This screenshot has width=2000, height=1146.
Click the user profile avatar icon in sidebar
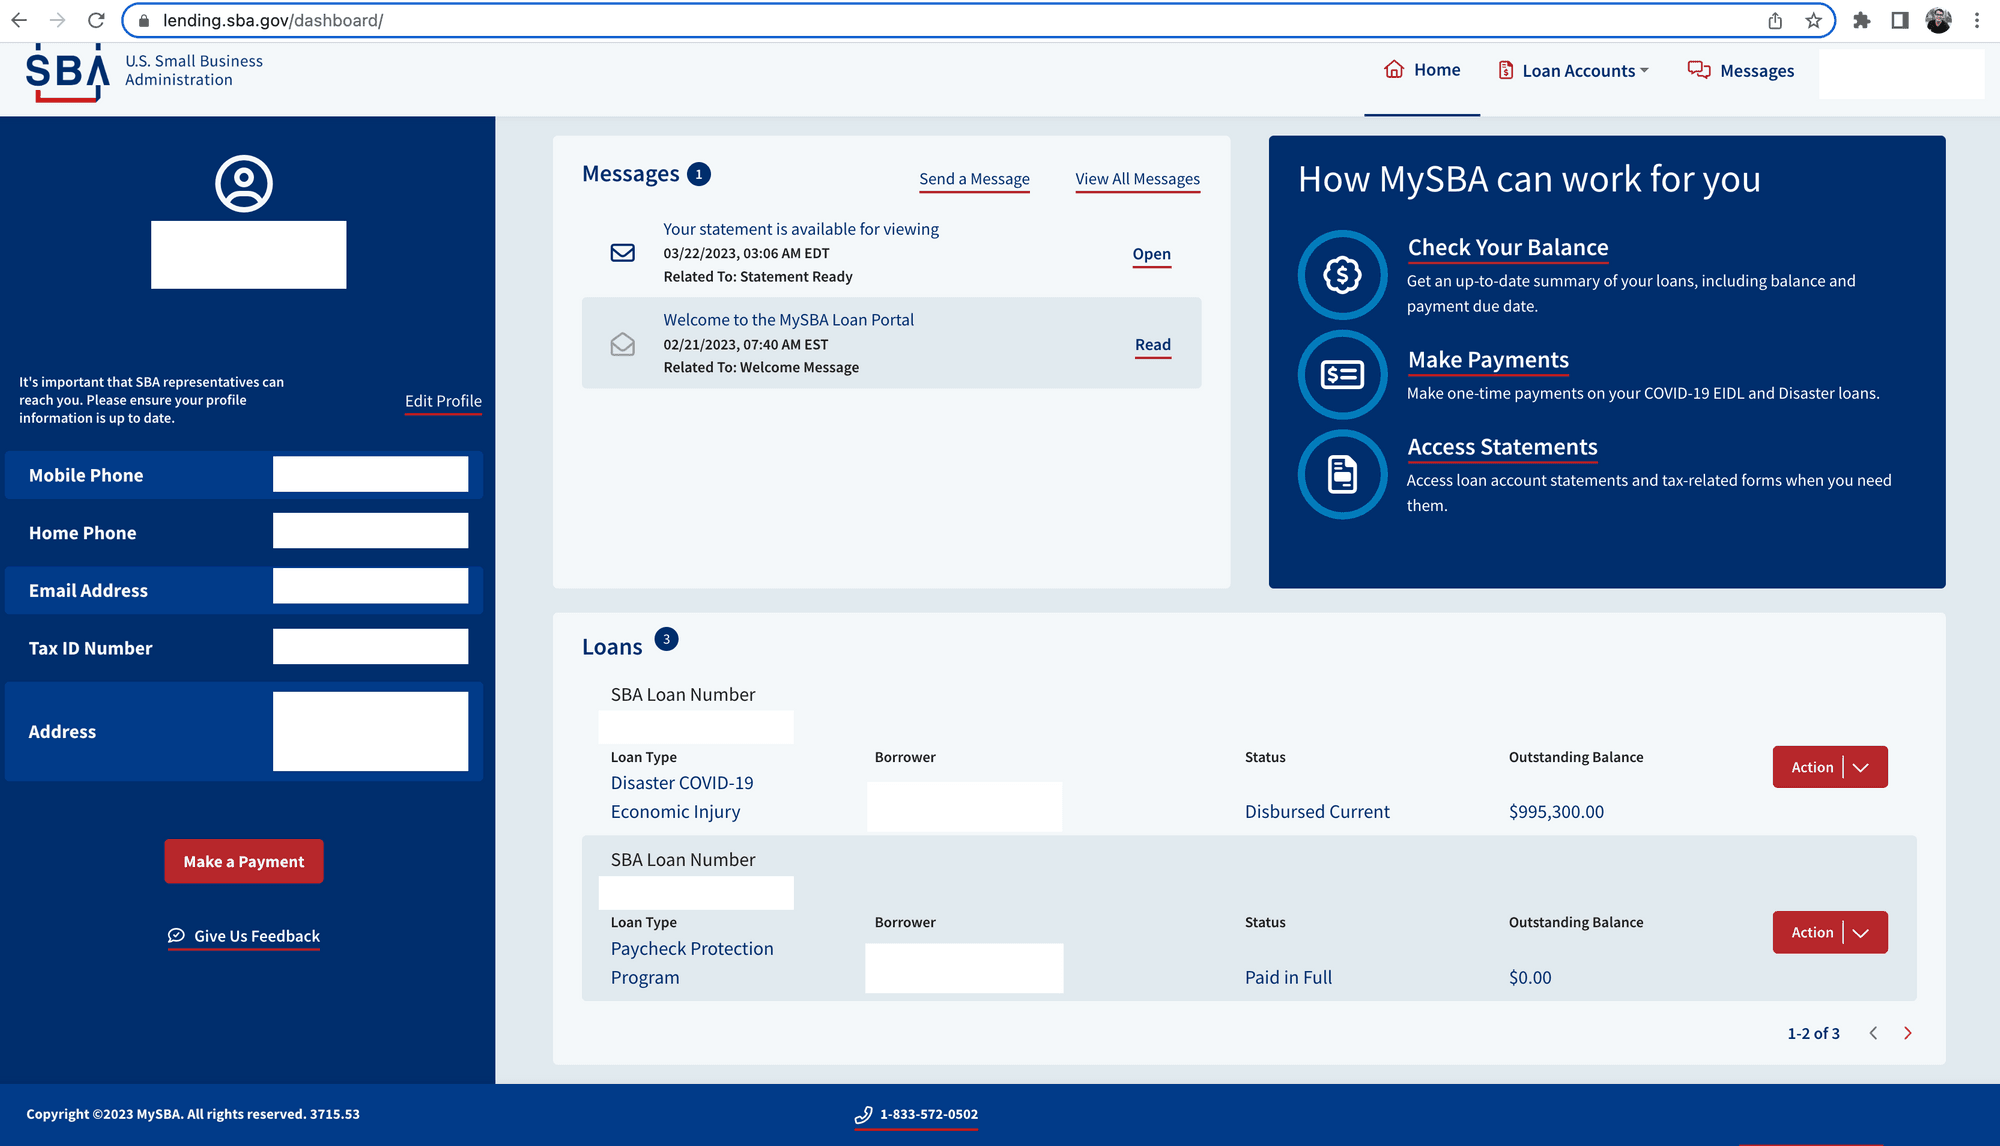tap(244, 183)
